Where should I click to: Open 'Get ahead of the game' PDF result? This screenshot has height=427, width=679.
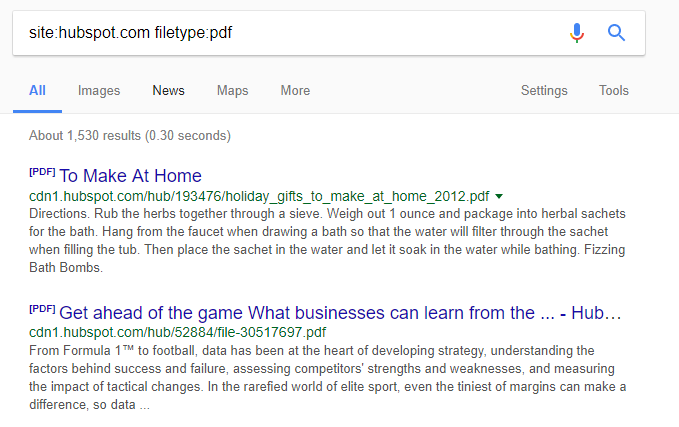click(340, 312)
